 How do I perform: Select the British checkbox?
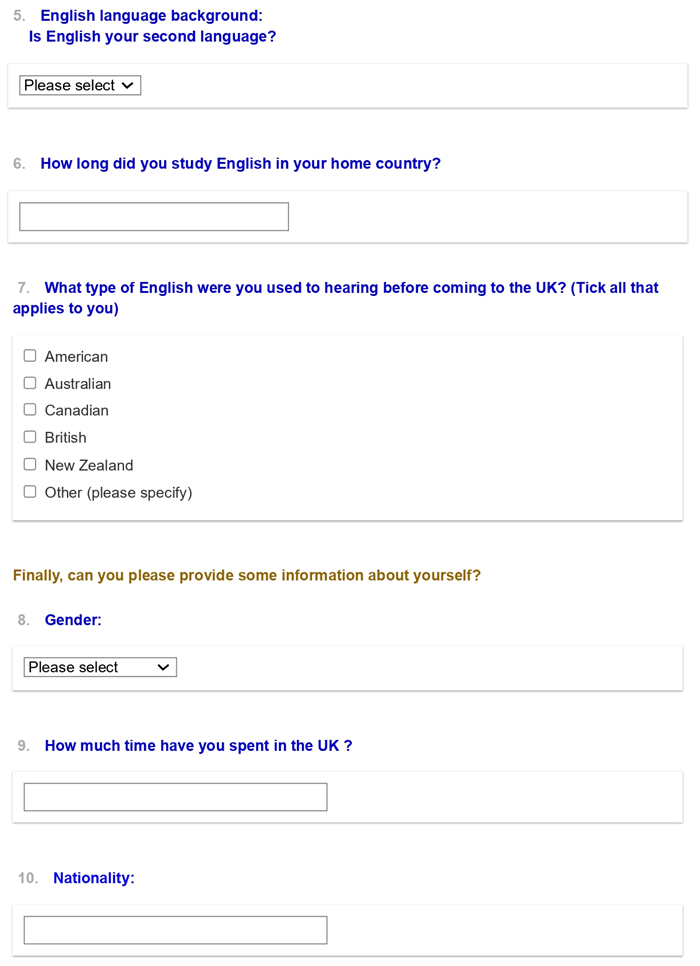click(30, 437)
